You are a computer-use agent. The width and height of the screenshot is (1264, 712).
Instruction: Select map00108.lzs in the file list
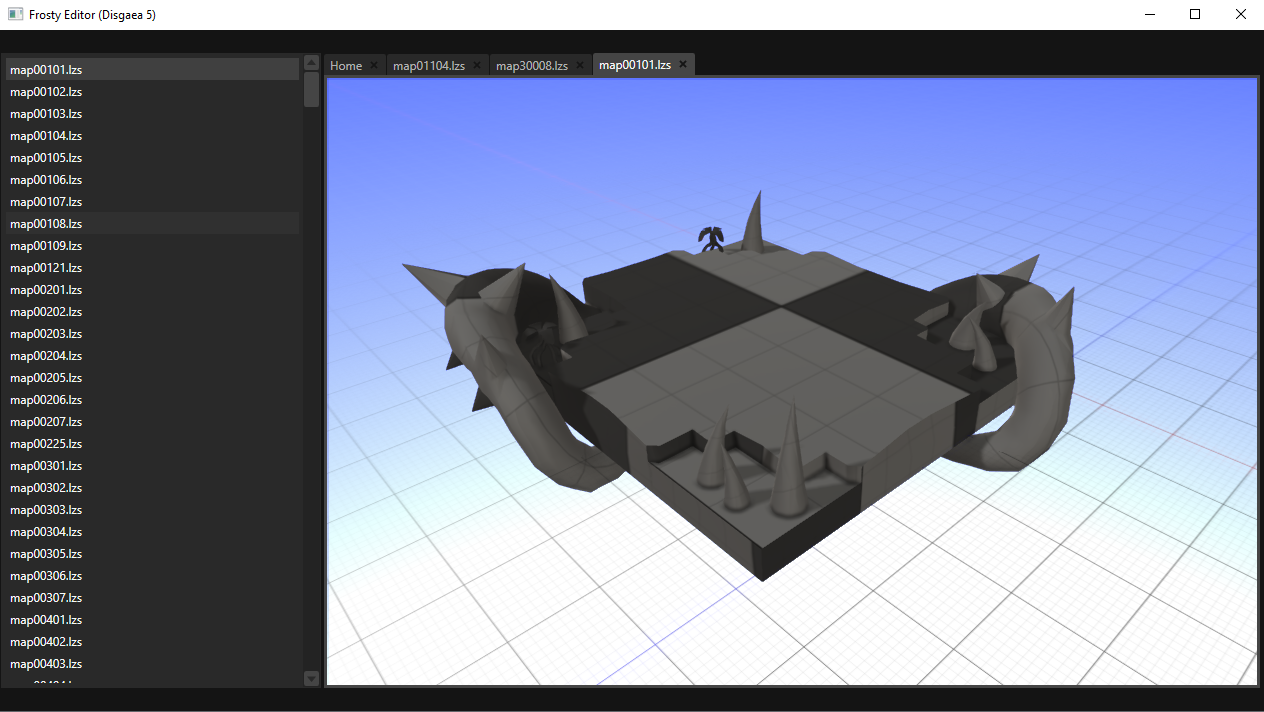coord(152,223)
